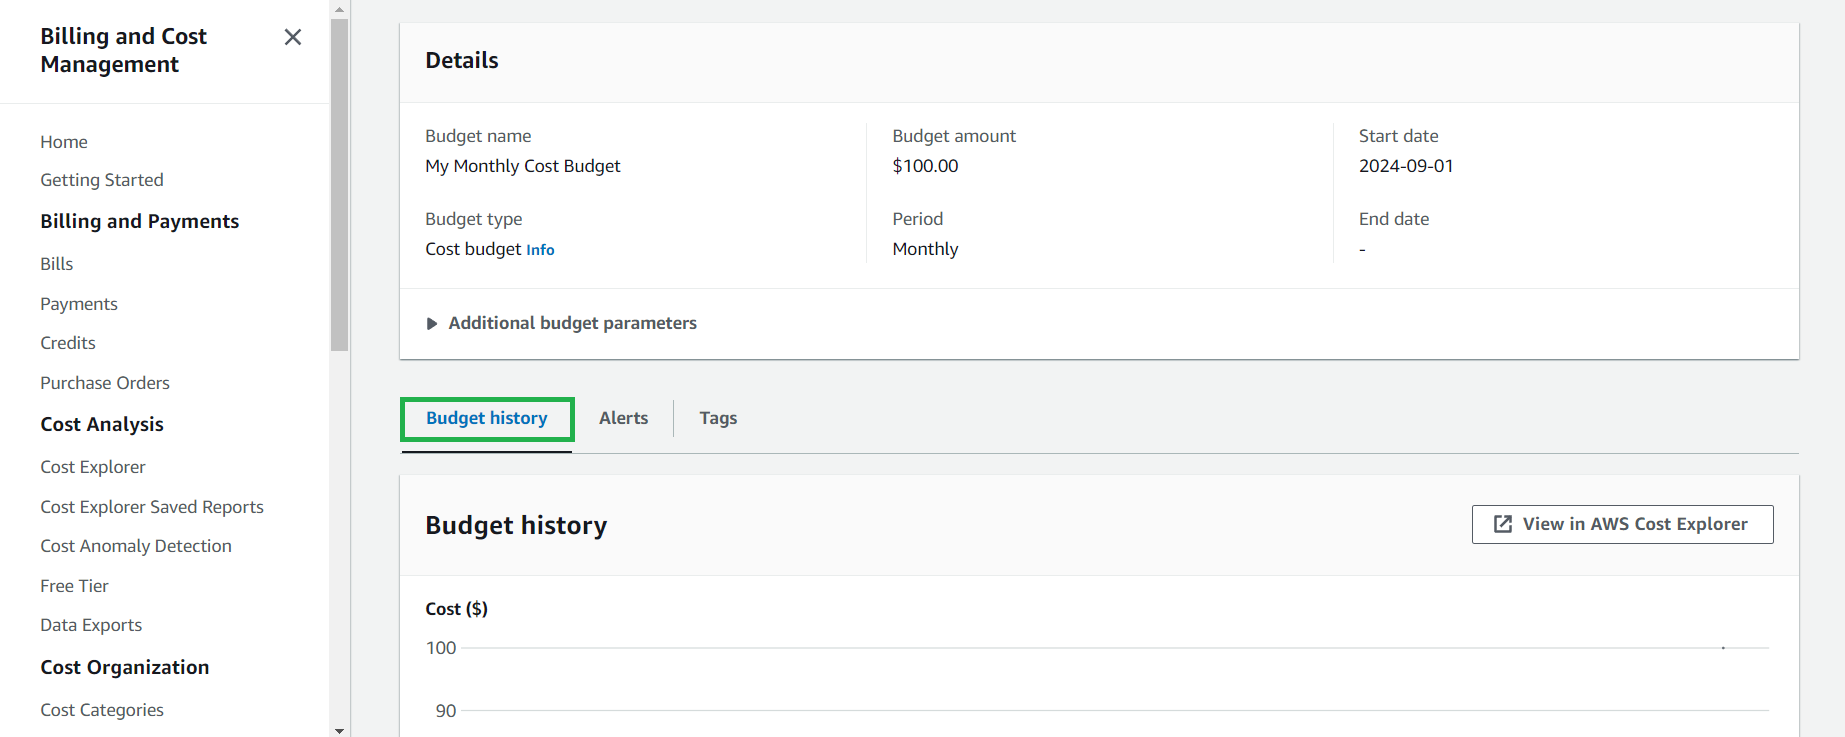Navigate to Payments
This screenshot has width=1845, height=737.
click(79, 304)
